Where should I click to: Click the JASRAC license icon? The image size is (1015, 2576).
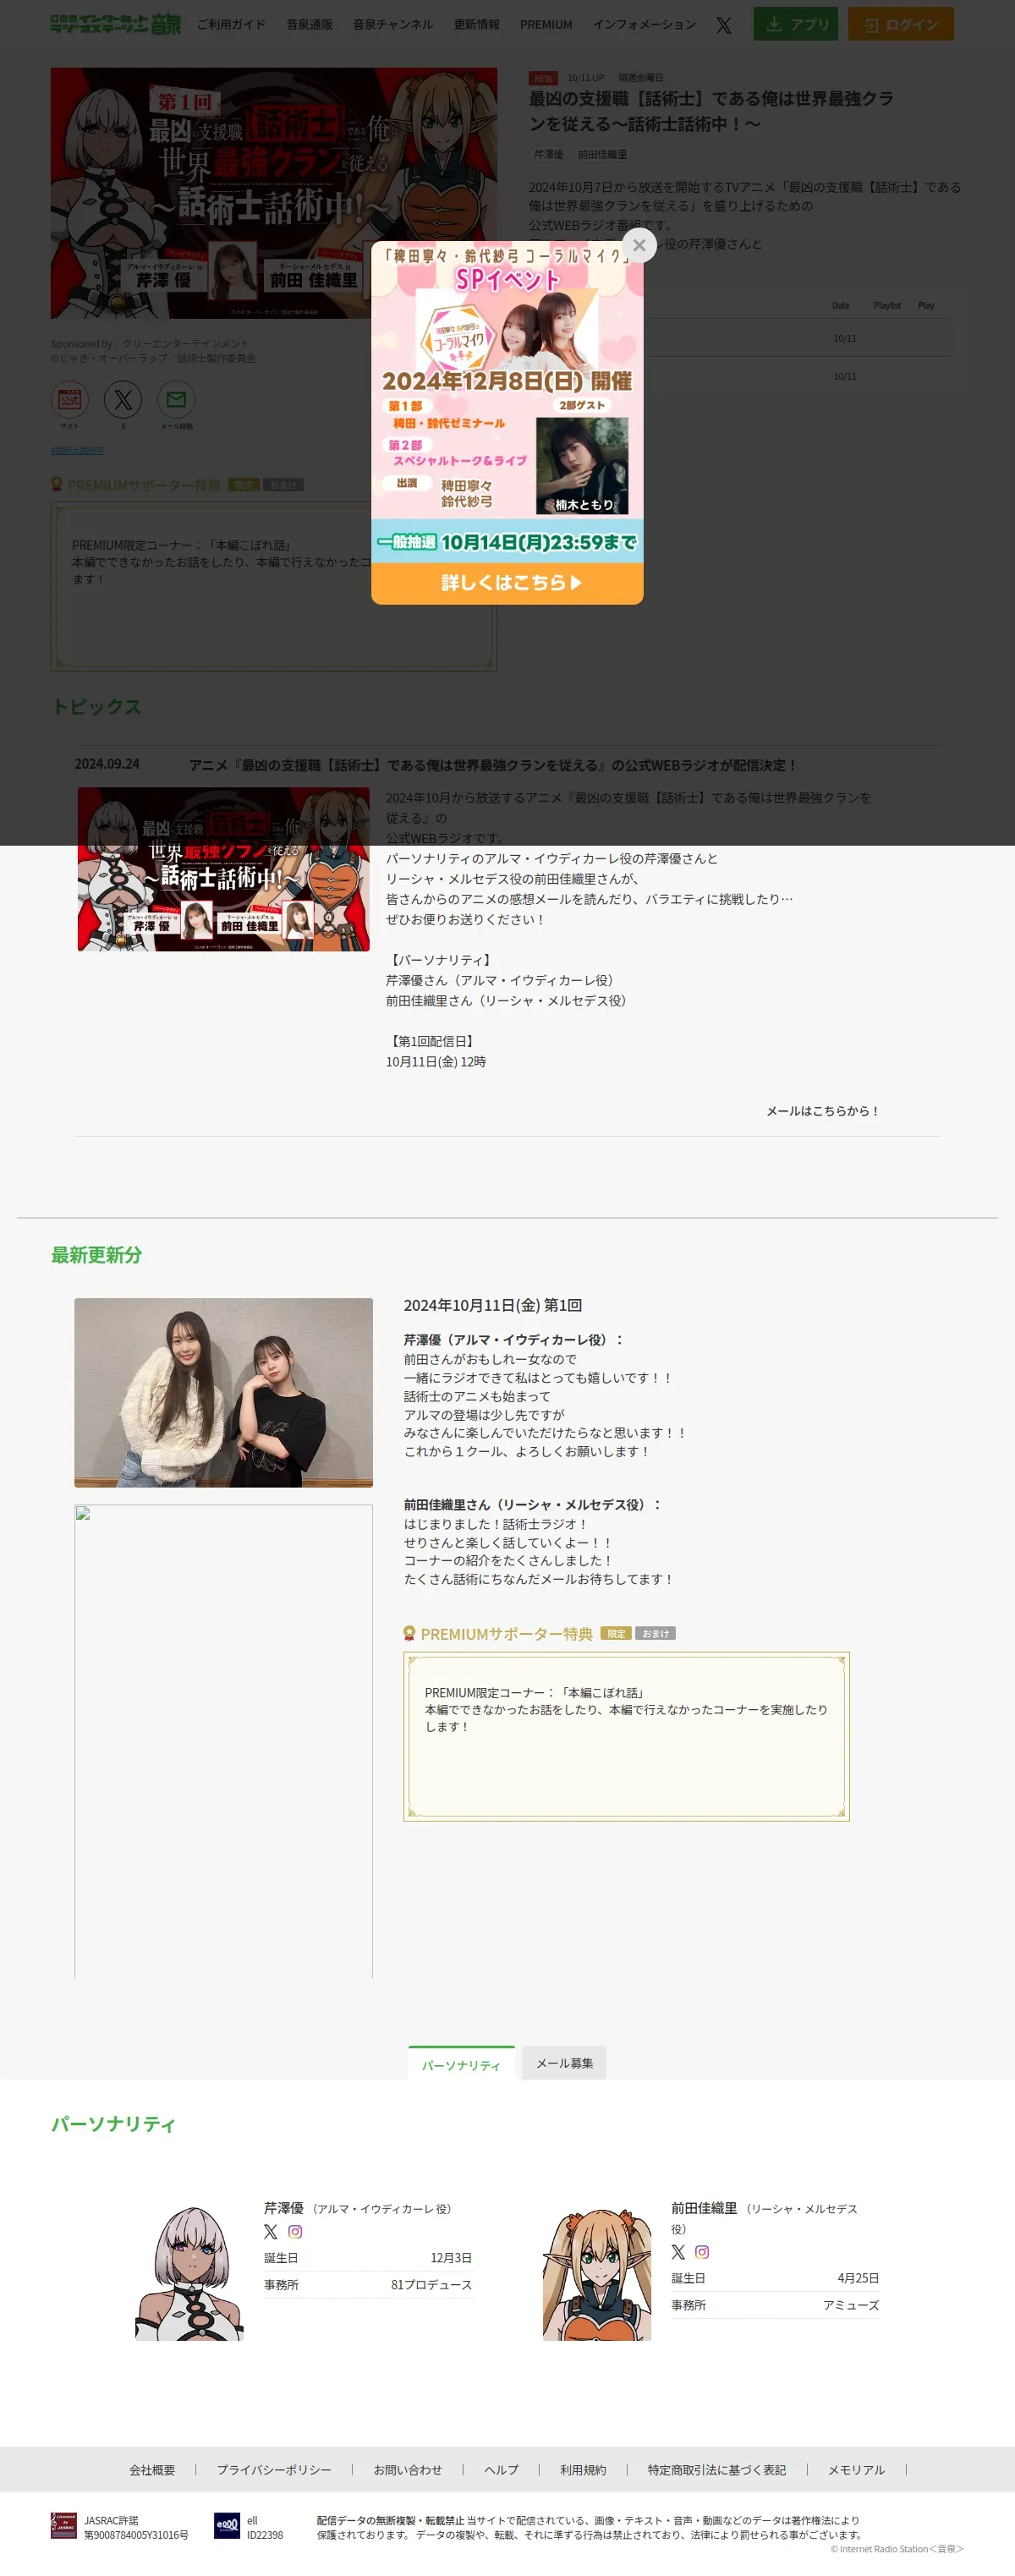[x=64, y=2525]
